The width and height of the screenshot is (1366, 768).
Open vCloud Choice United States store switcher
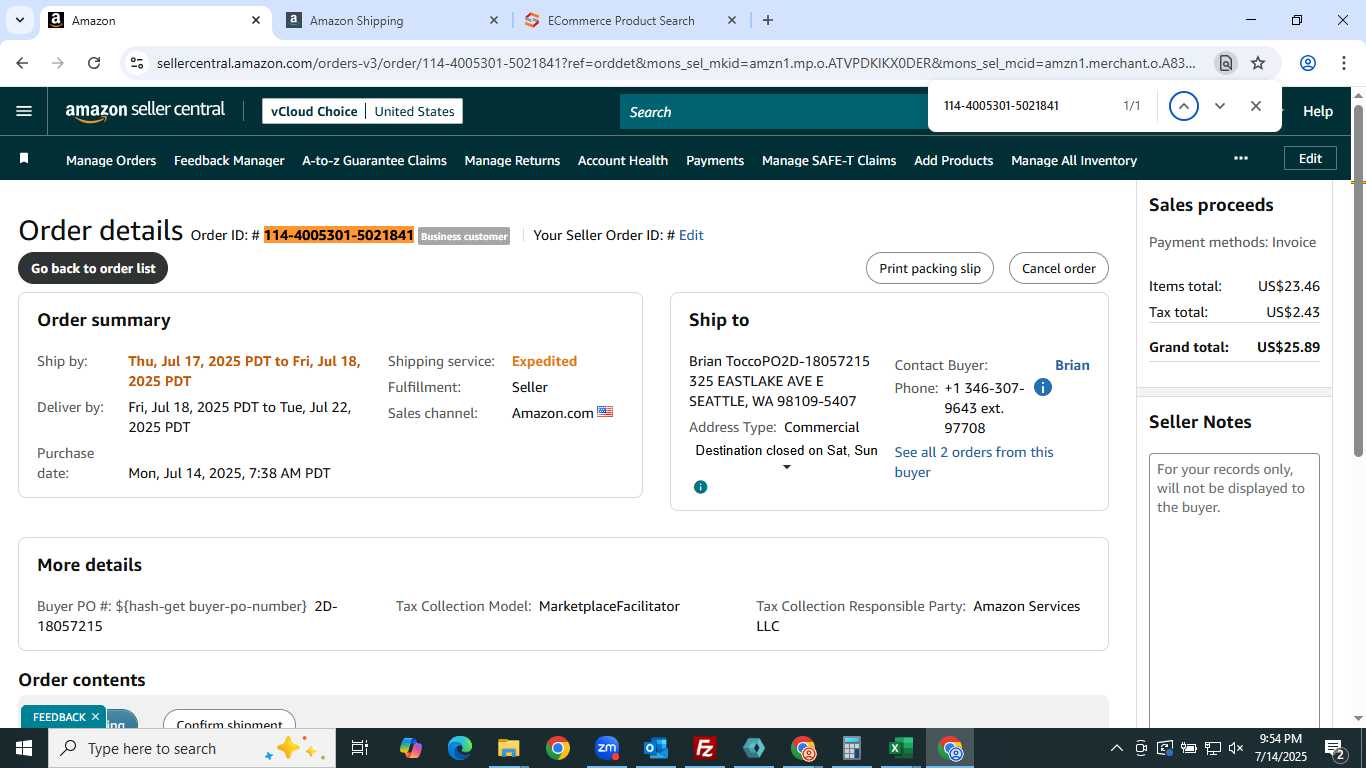[362, 111]
